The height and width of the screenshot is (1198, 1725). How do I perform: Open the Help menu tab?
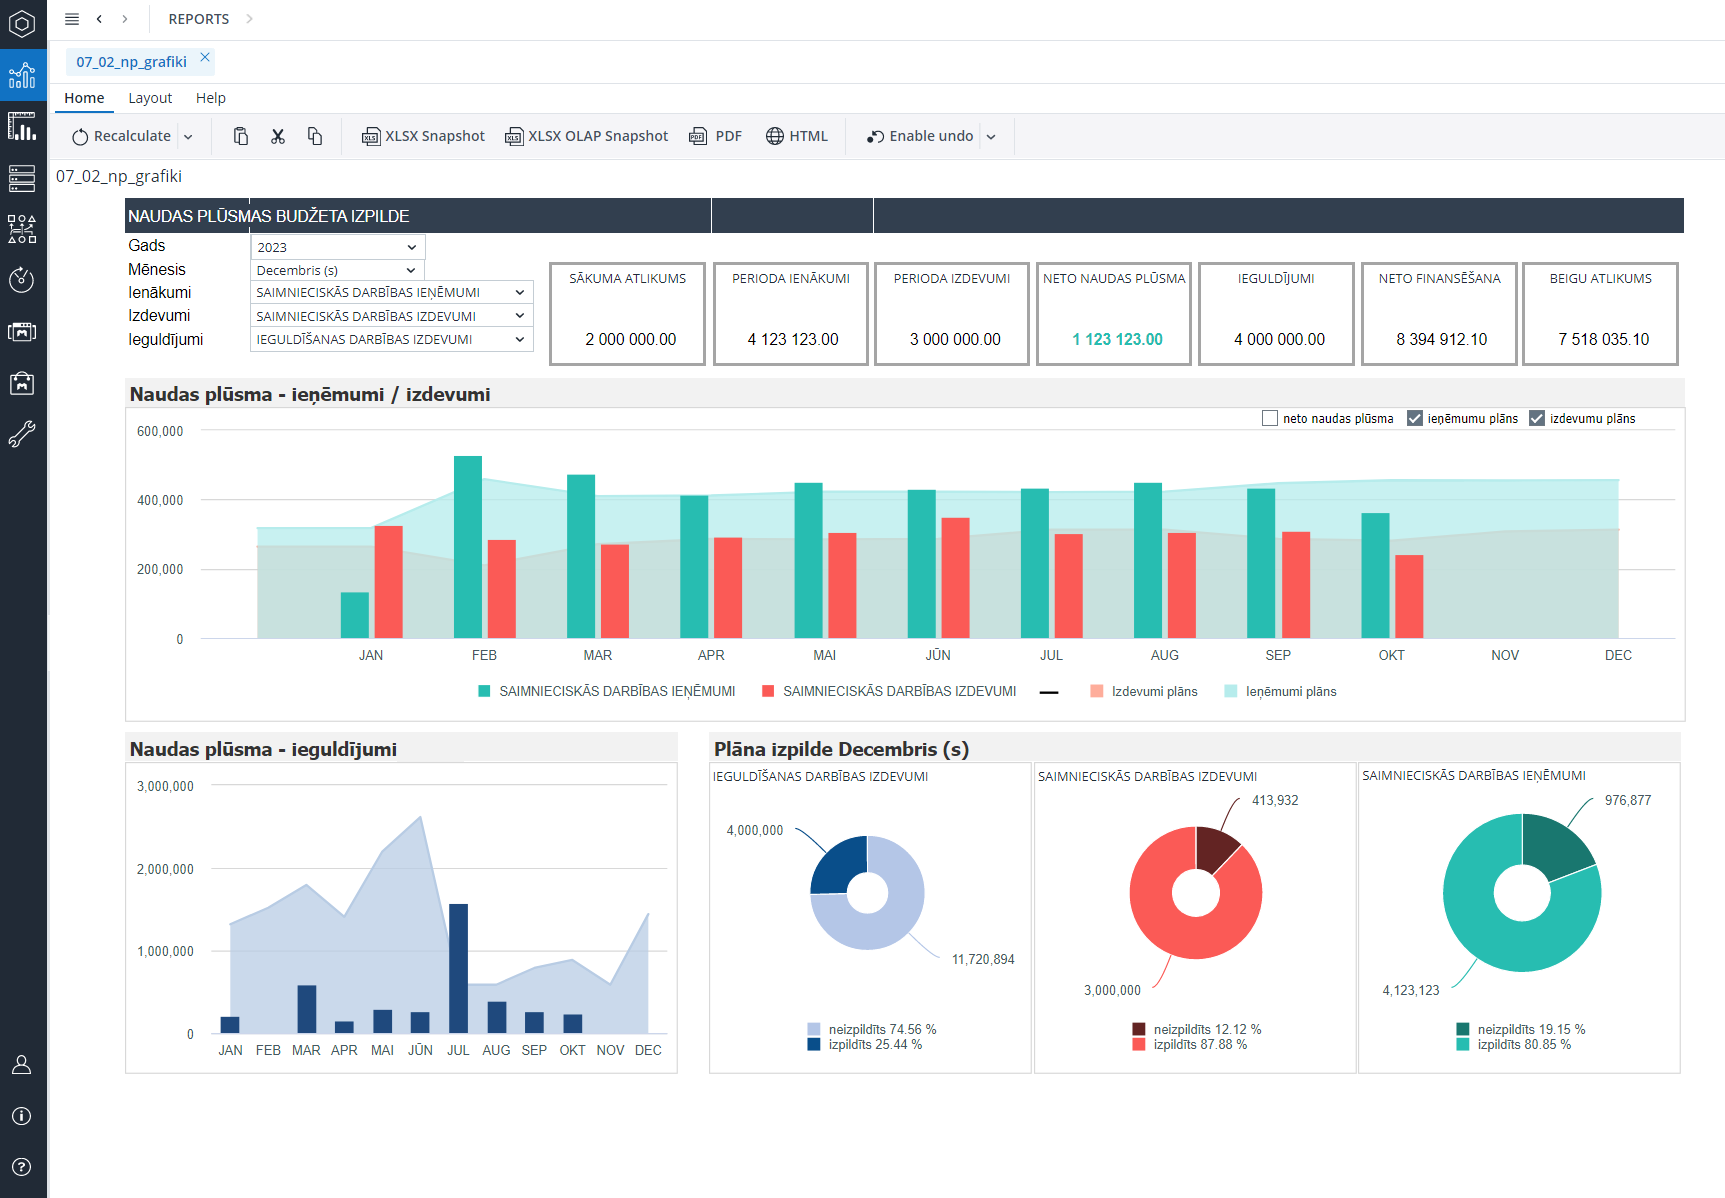click(x=210, y=98)
